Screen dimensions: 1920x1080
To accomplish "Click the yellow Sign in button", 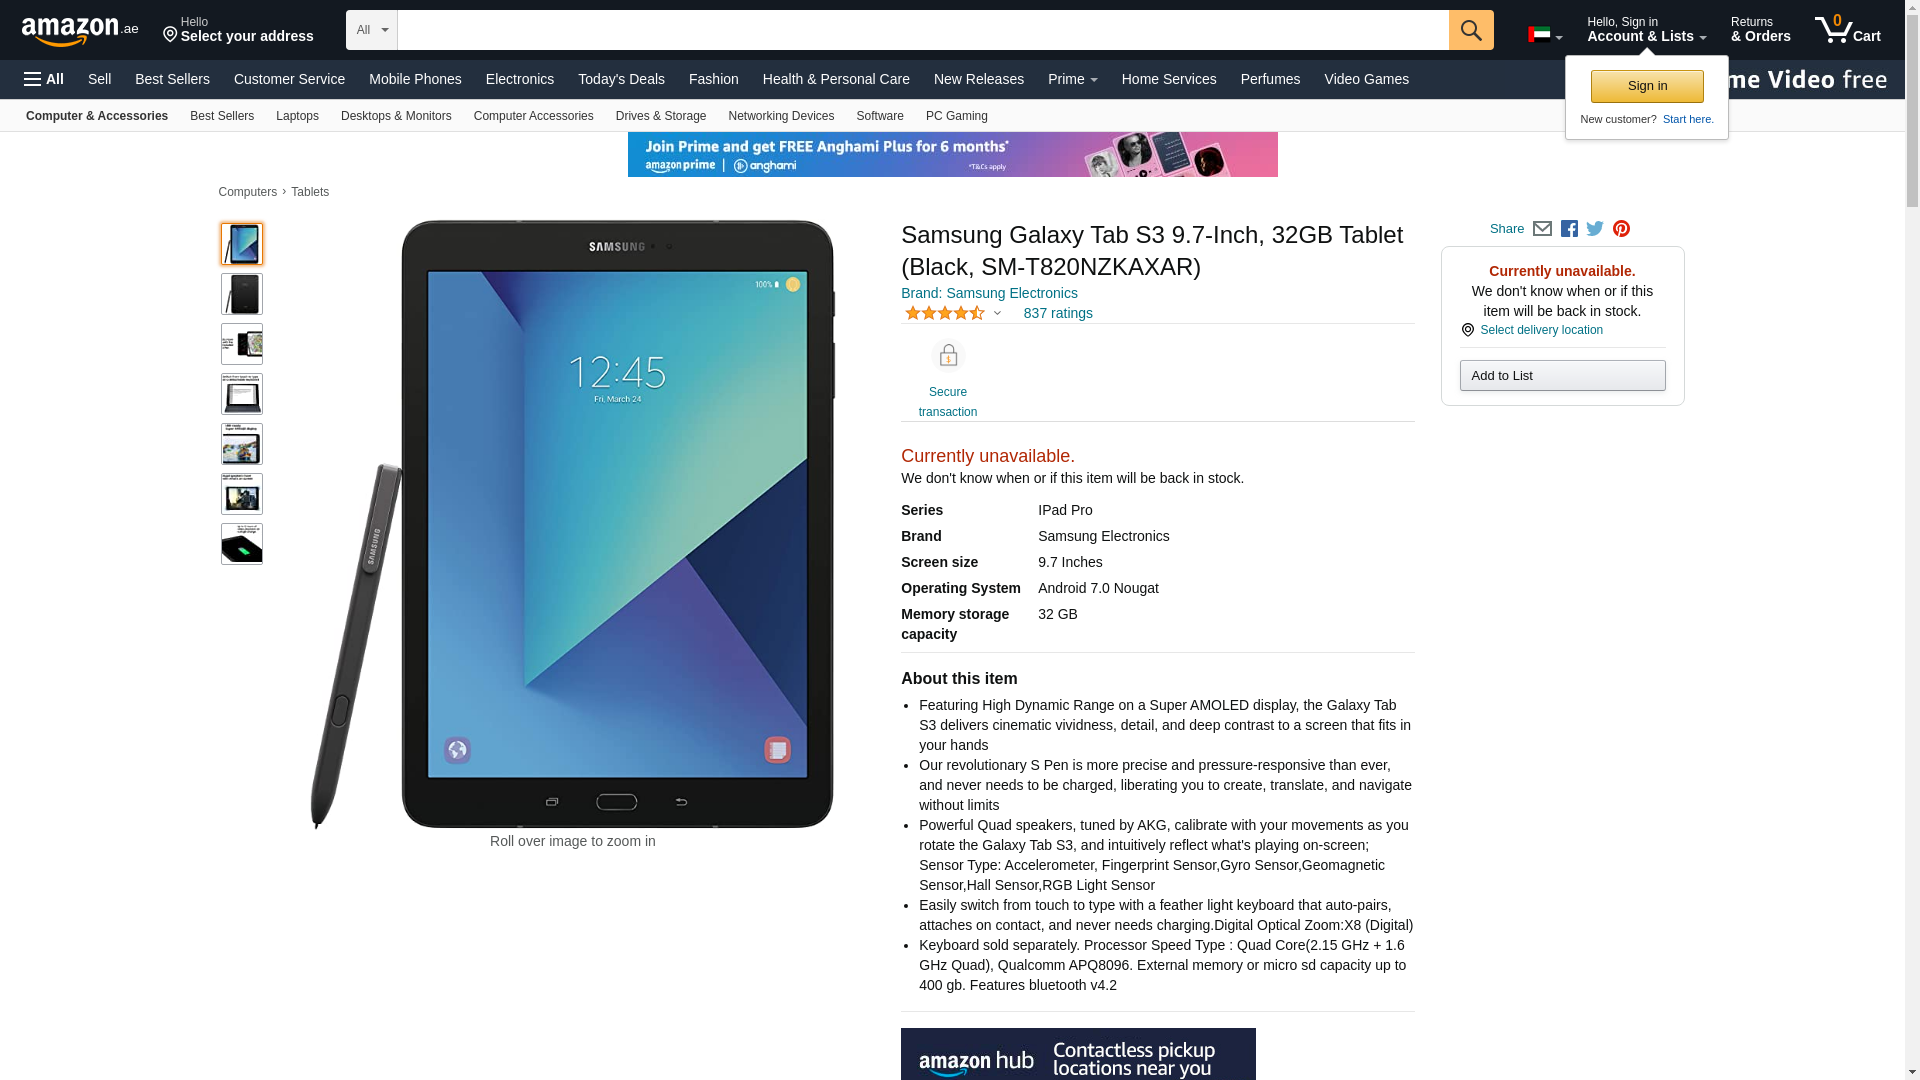I will (1647, 86).
